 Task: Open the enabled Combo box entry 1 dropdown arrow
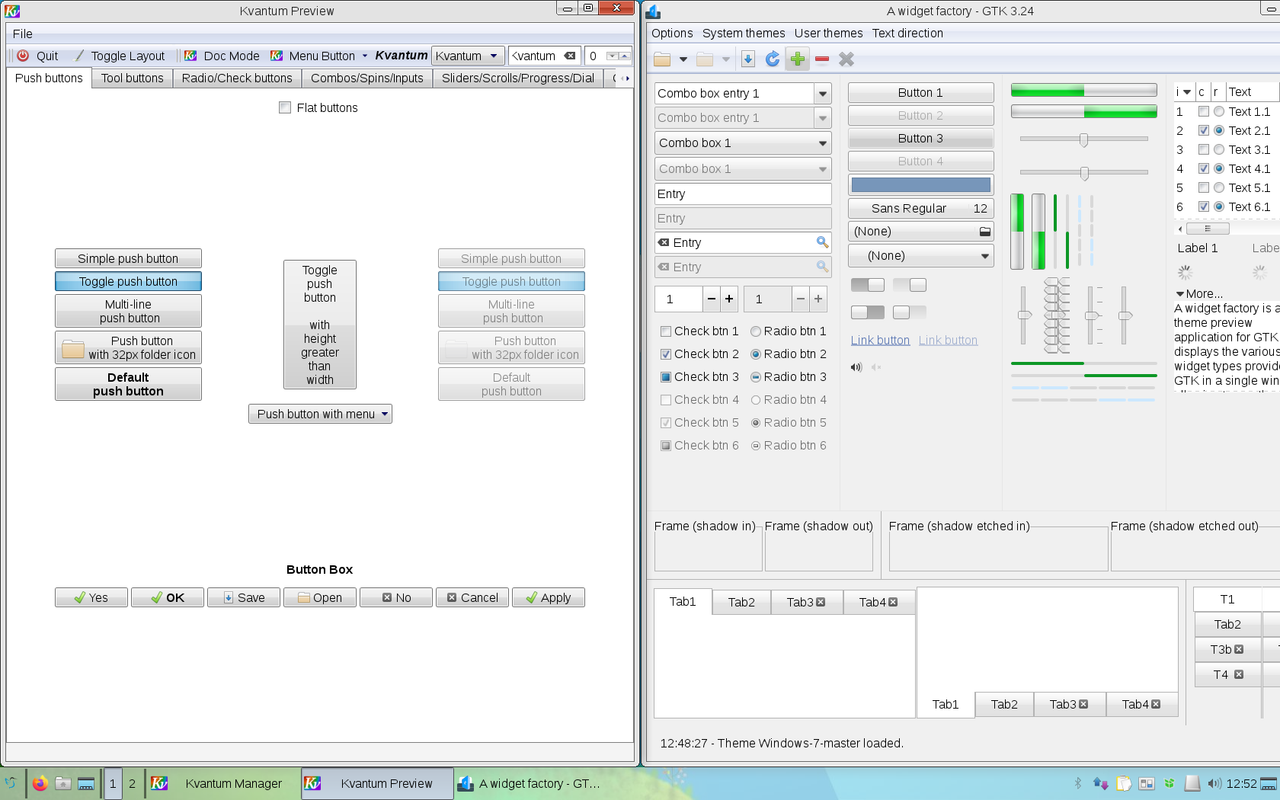822,93
